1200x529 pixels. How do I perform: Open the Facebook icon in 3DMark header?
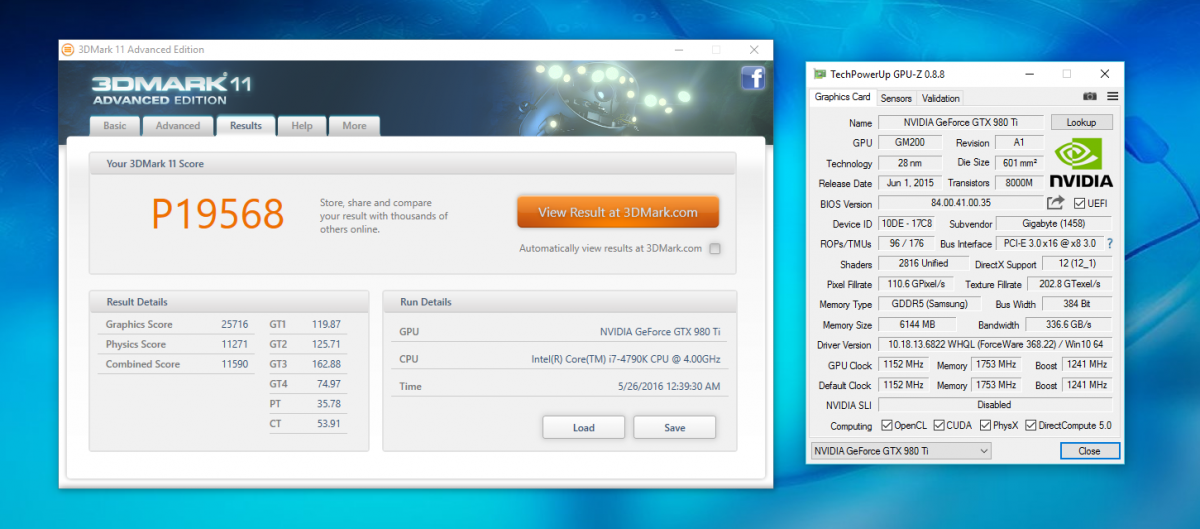click(x=753, y=79)
